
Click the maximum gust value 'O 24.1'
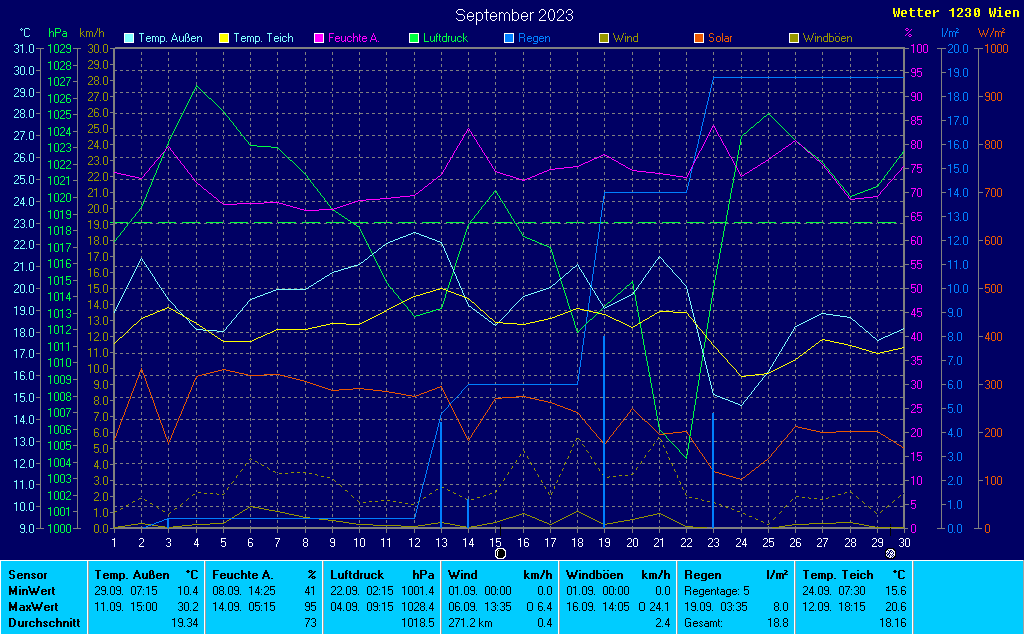click(654, 607)
